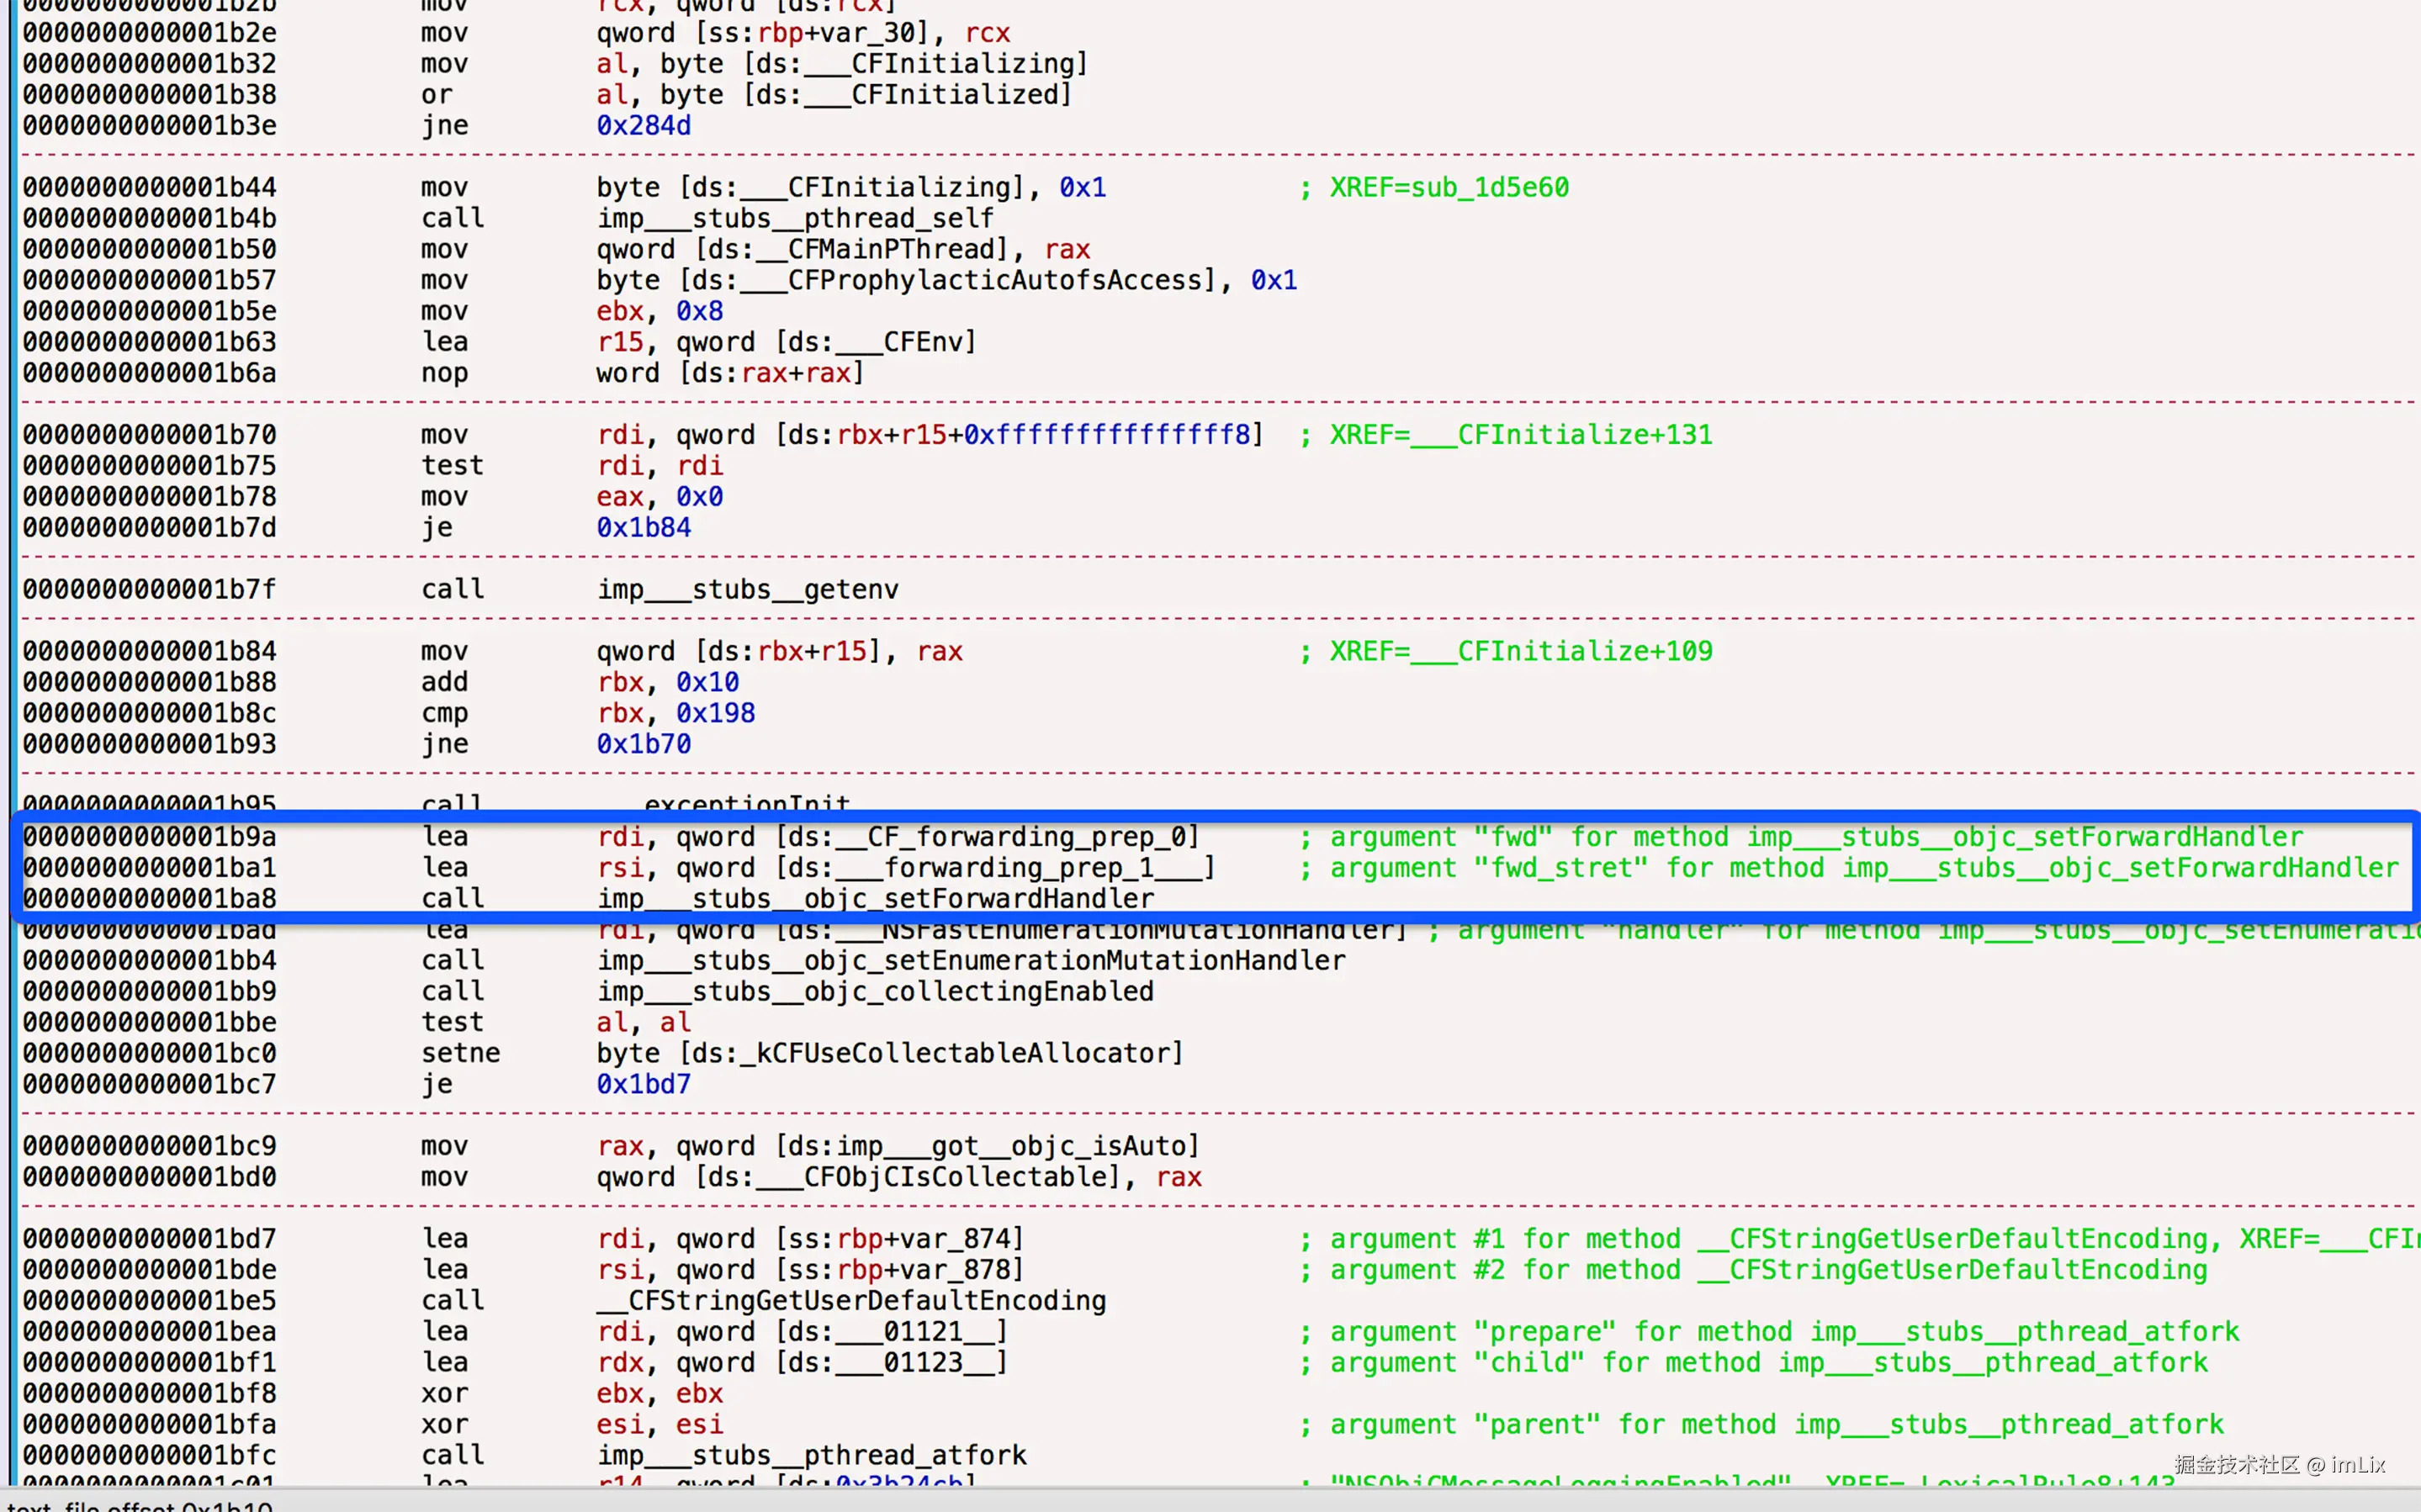Click the imp___stubs__pthread_atfork call target
The height and width of the screenshot is (1512, 2421).
click(811, 1455)
